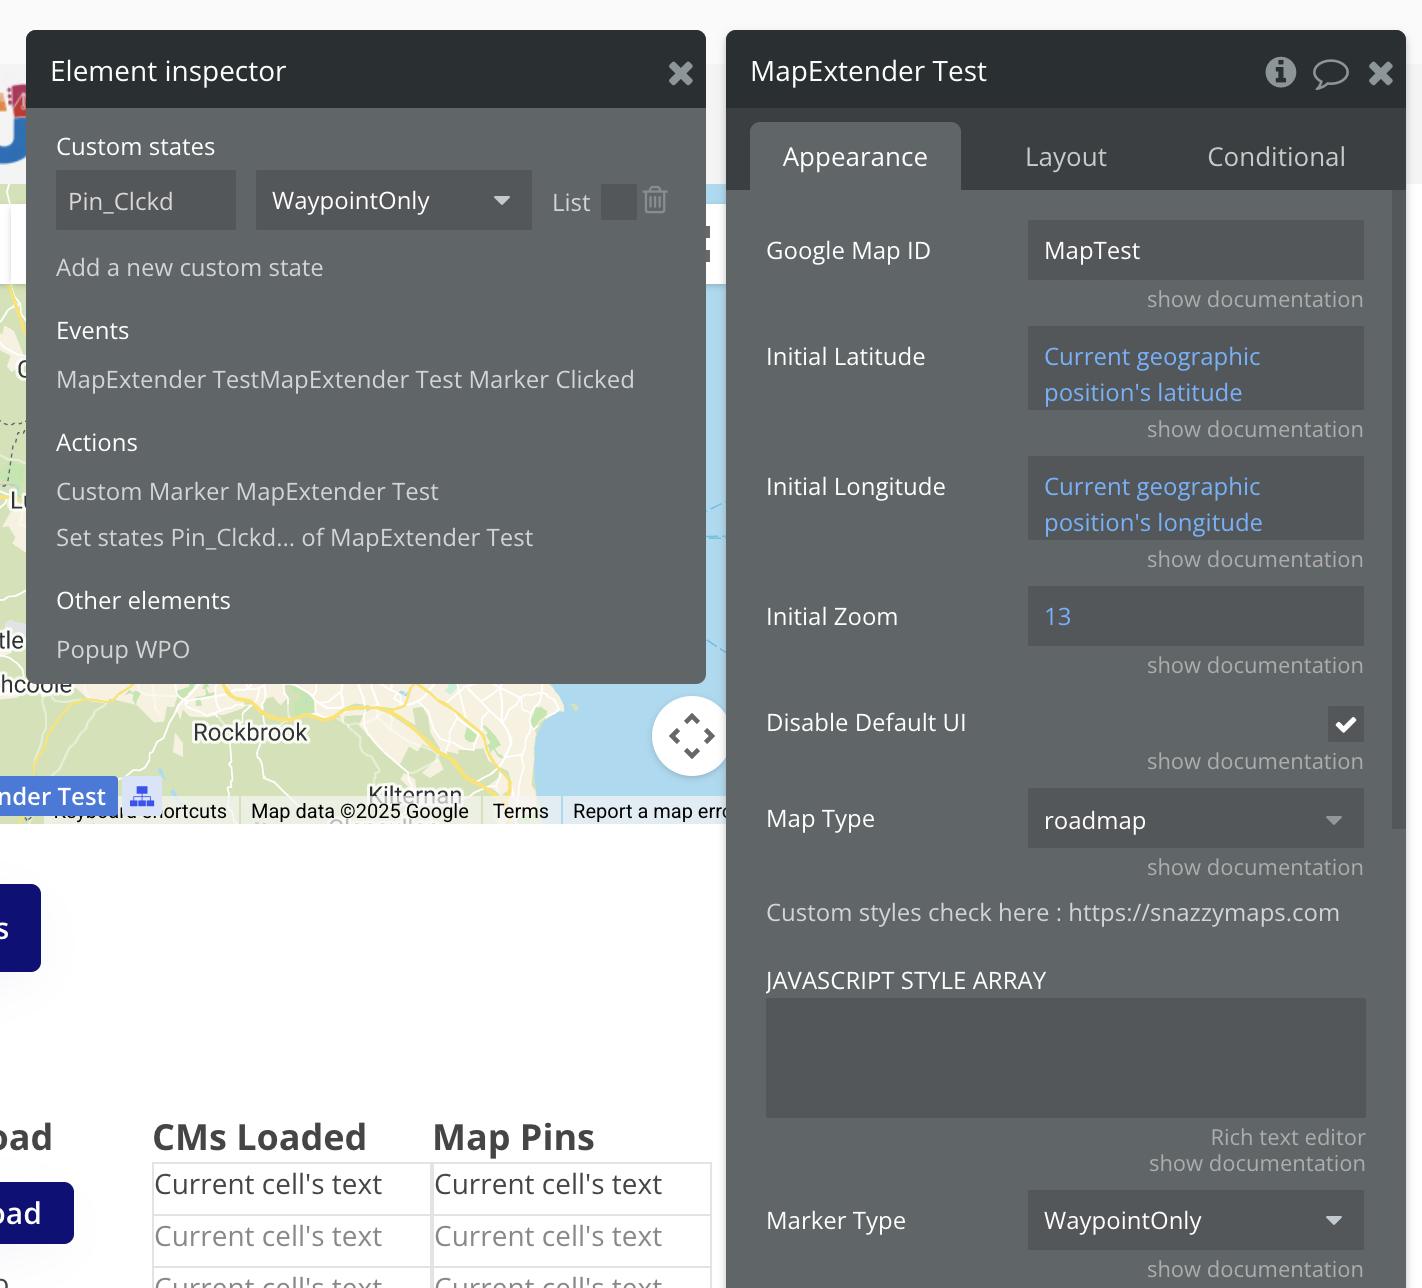Click the dark blue button beside CMs Loaded
1422x1288 pixels.
(x=36, y=1213)
